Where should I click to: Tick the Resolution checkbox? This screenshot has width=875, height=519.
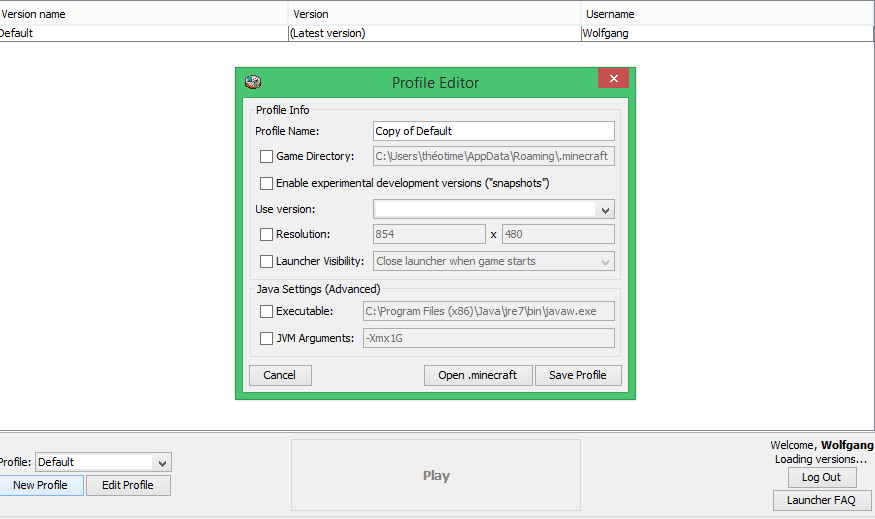point(266,234)
